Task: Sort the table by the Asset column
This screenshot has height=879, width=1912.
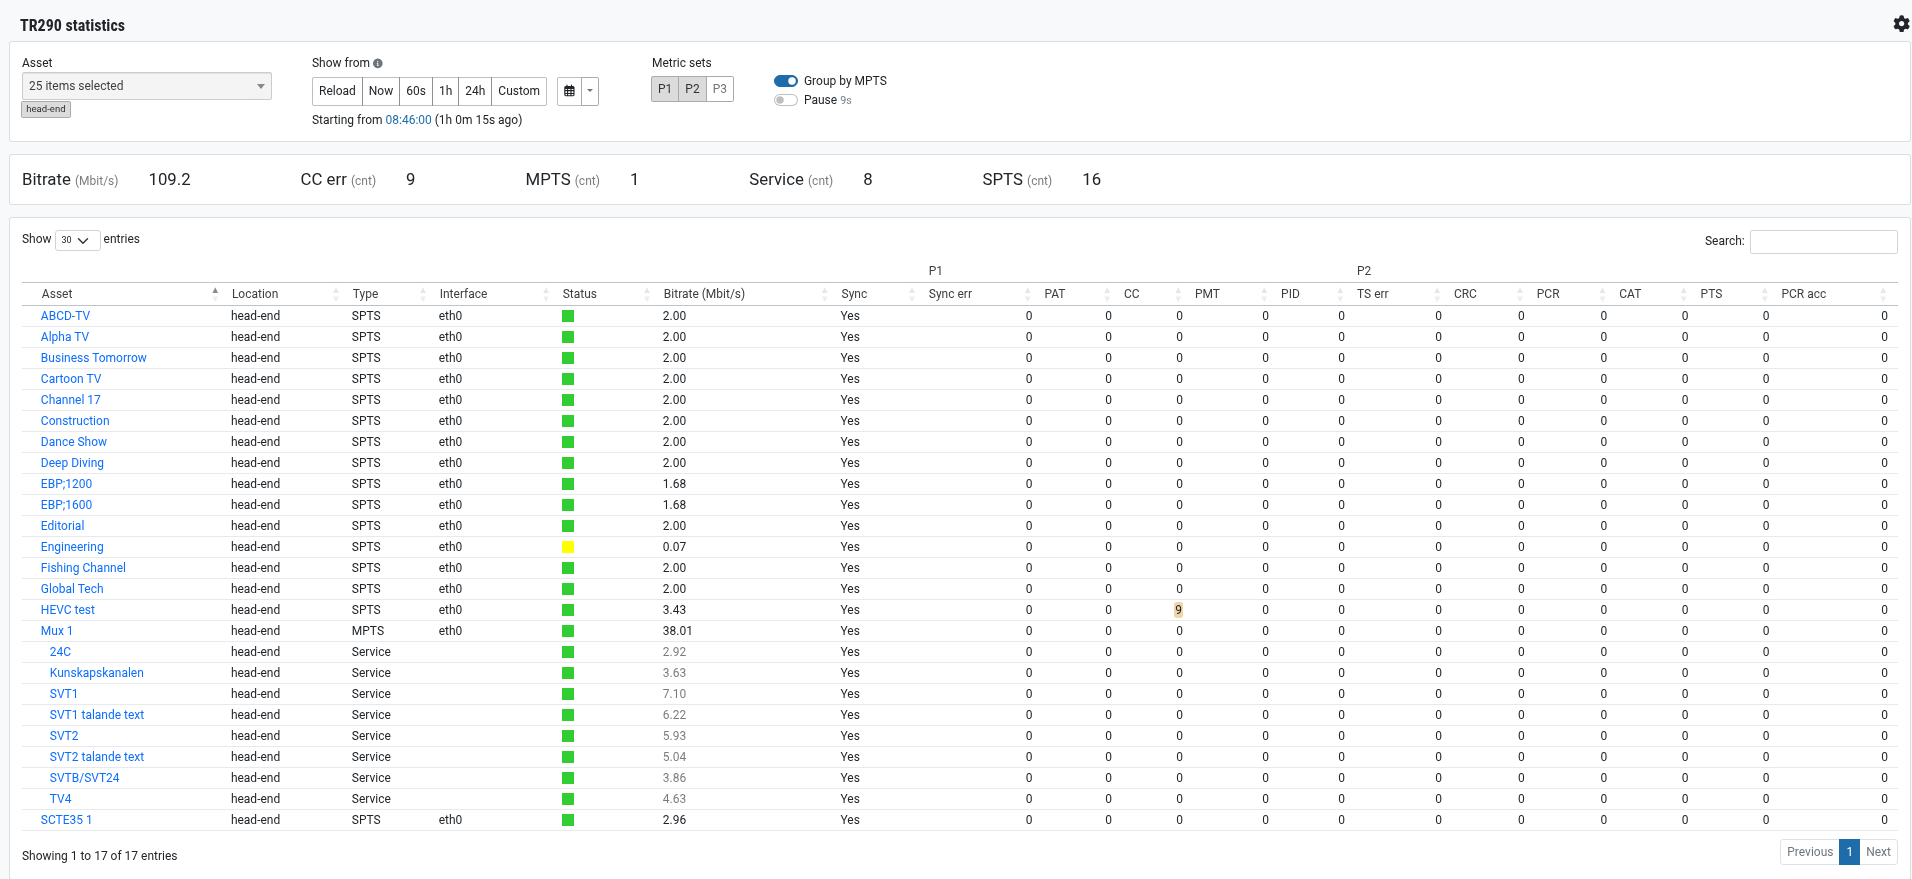Action: [x=57, y=294]
